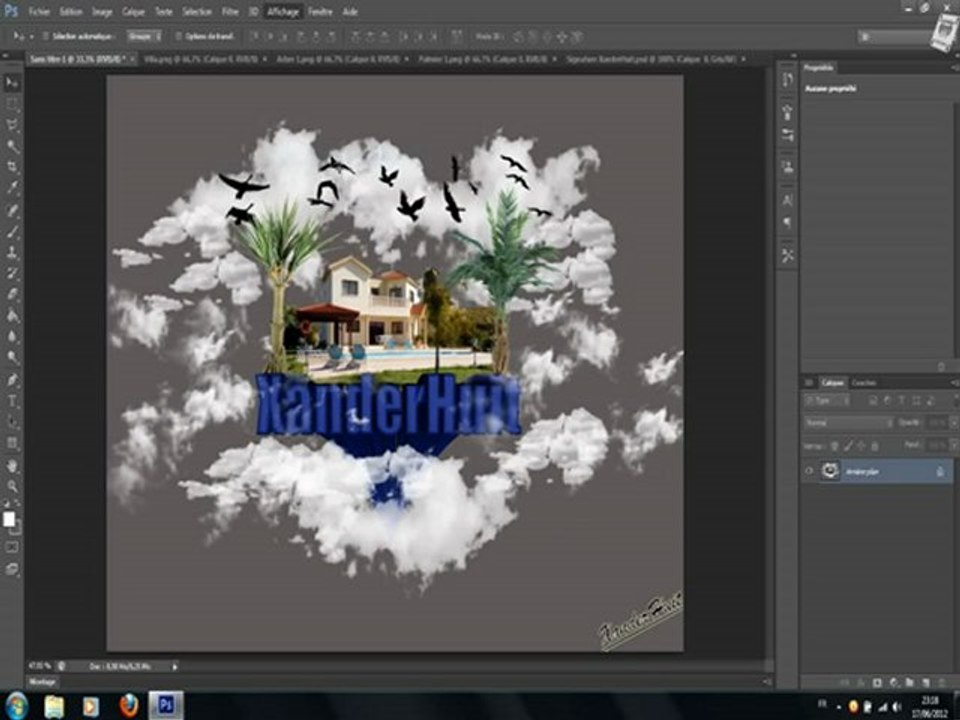The height and width of the screenshot is (720, 960).
Task: Add a layer mask icon
Action: point(877,682)
